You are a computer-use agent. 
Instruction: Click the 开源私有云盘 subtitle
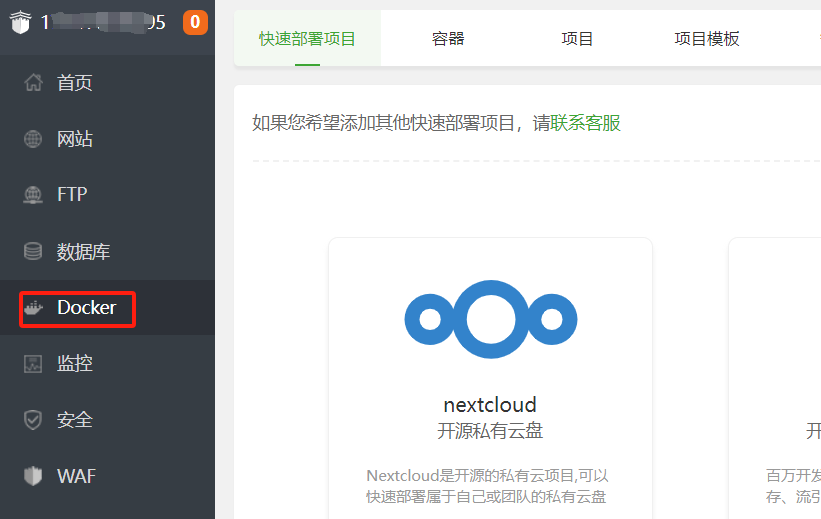(x=490, y=431)
